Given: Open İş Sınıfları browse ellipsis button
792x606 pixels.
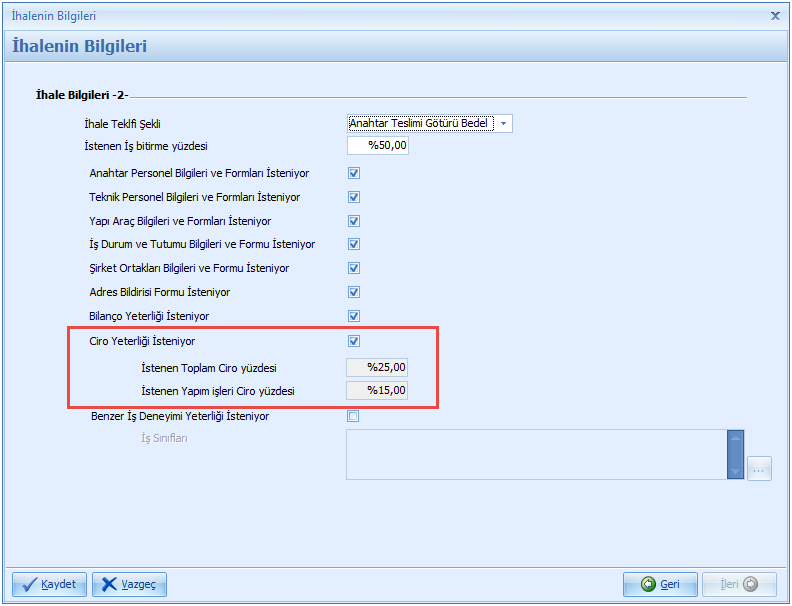Looking at the screenshot, I should click(x=759, y=468).
